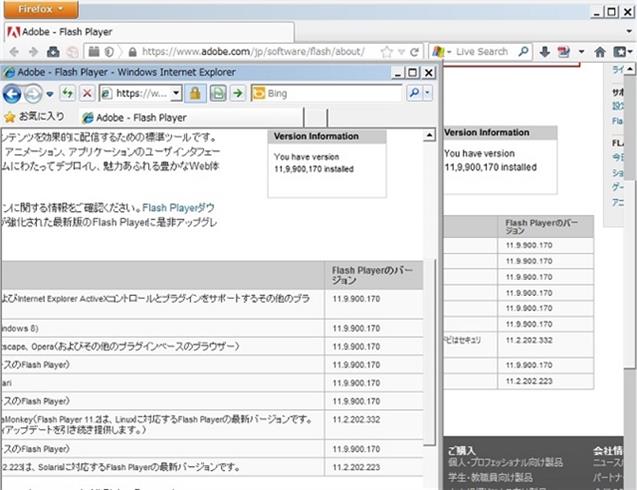The height and width of the screenshot is (490, 637).
Task: Click the padlock icon in Firefox's address bar
Action: pos(132,52)
